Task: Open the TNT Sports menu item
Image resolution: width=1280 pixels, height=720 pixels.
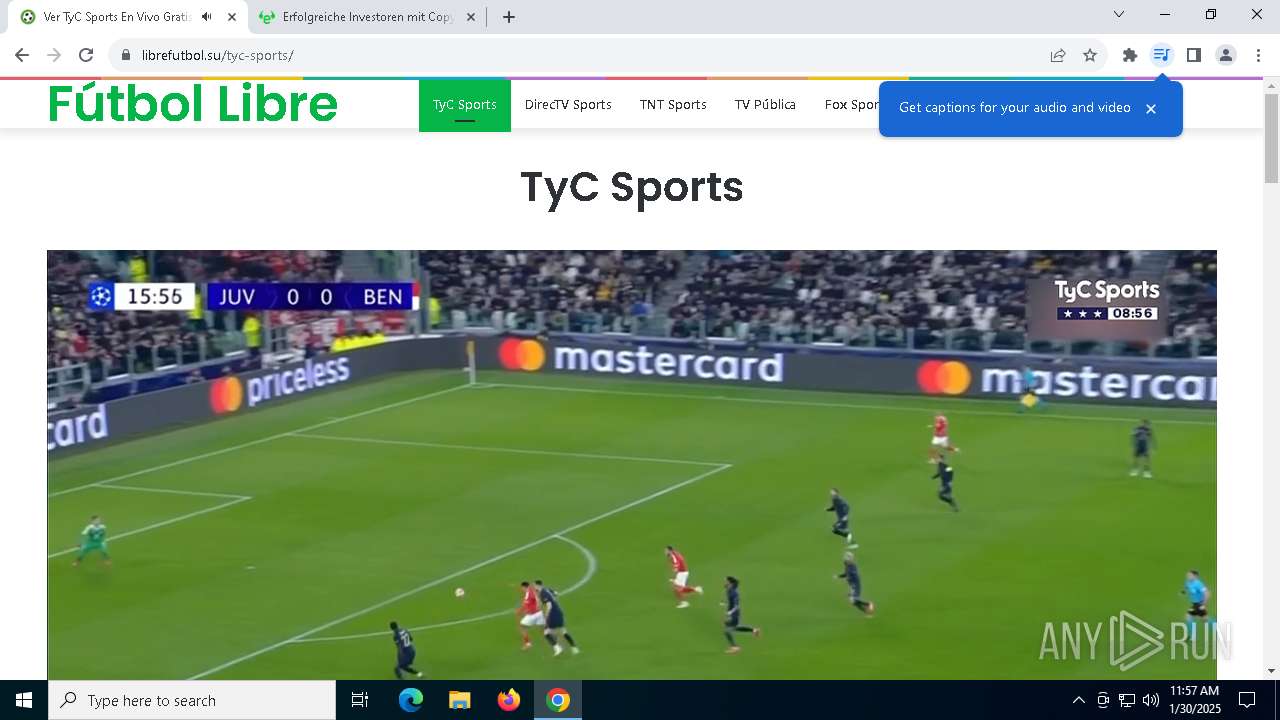Action: pos(673,105)
